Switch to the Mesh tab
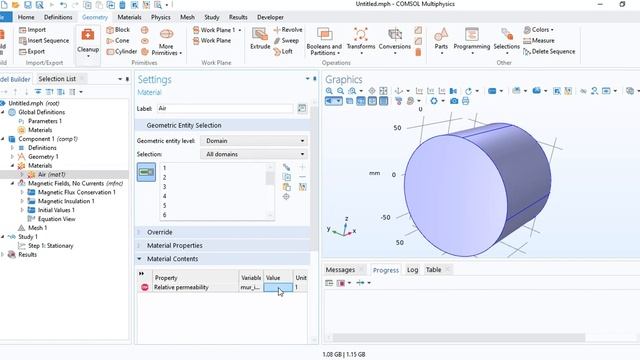 (x=187, y=17)
